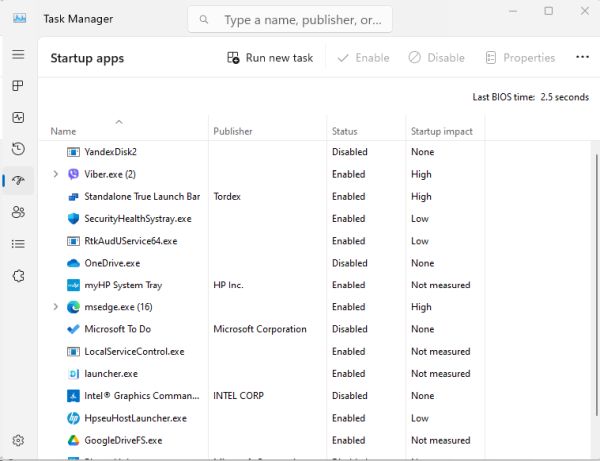
Task: Click the Tordex publisher cell
Action: pyautogui.click(x=227, y=197)
